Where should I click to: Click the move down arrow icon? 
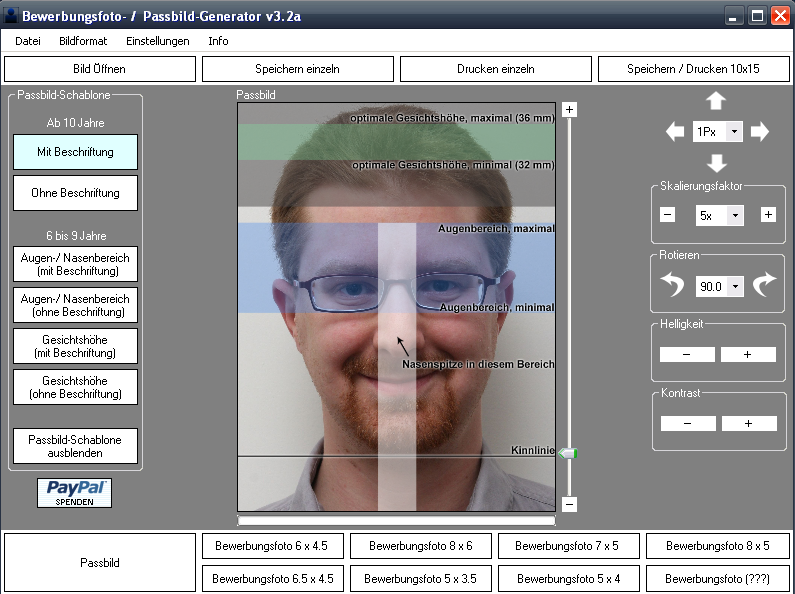(716, 163)
